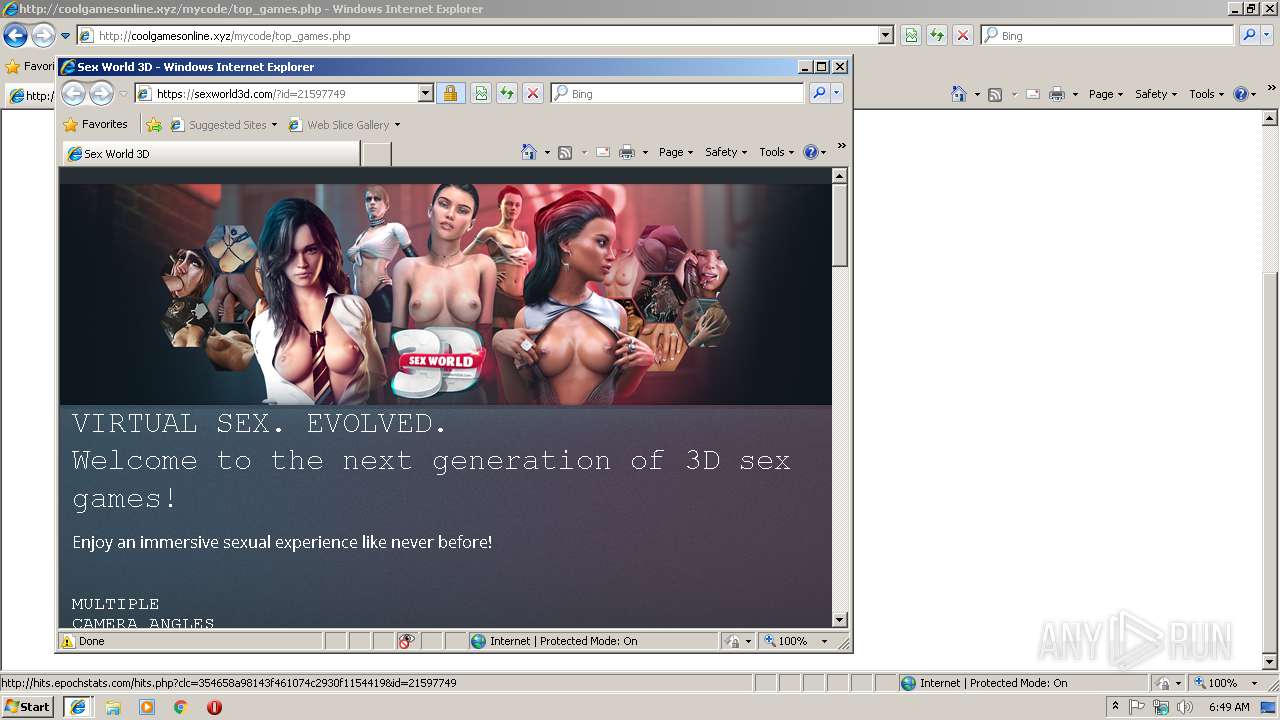Stop loading in the coolgamesonline main window

pos(963,36)
